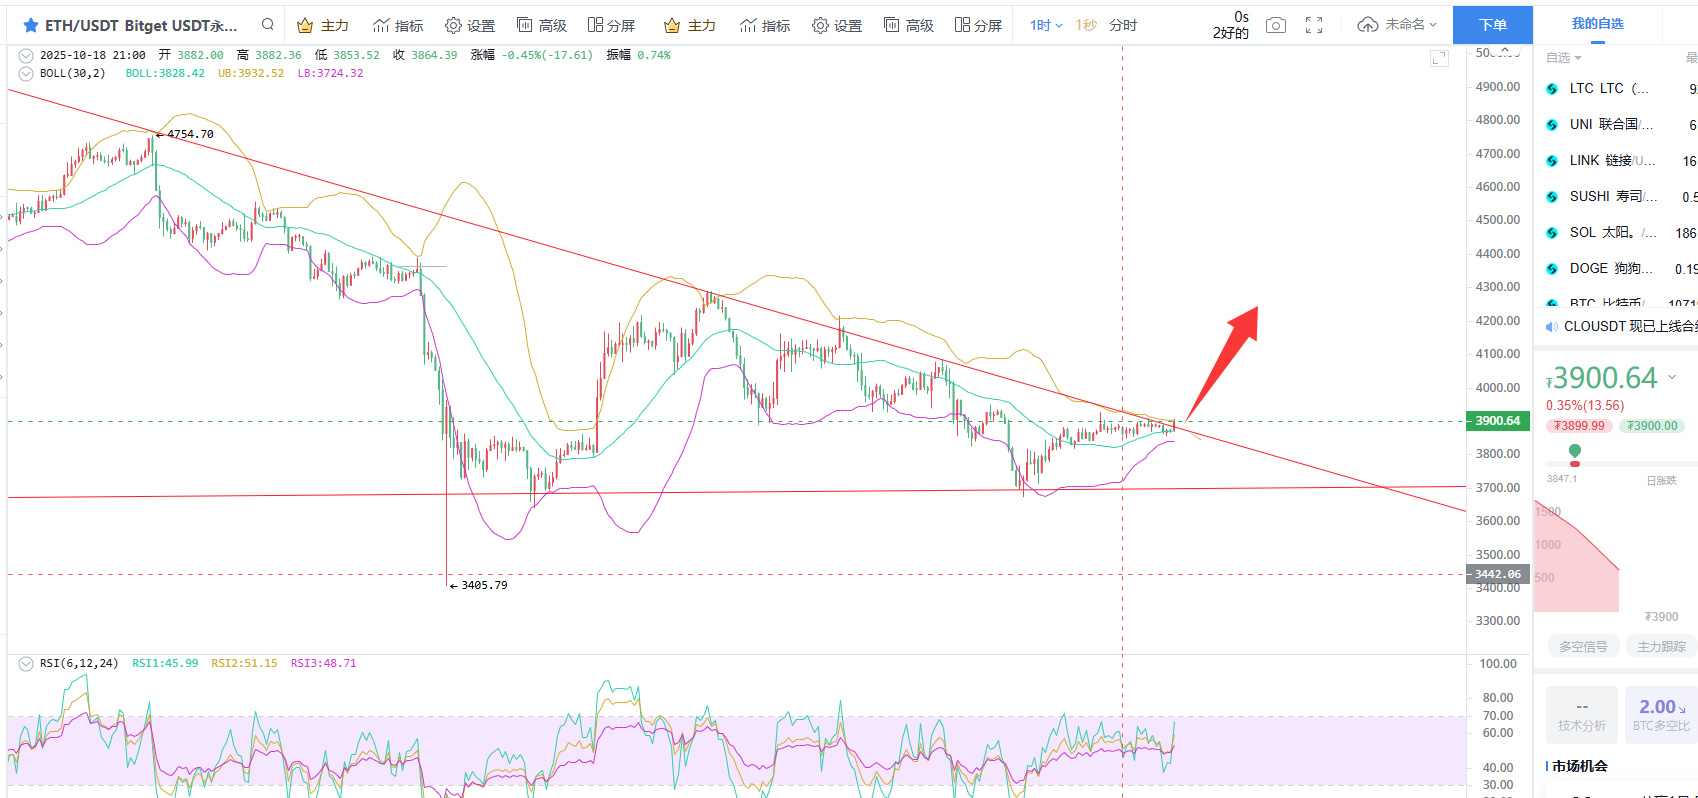Viewport: 1698px width, 798px height.
Task: Click the gray 3442.06 crosshair price axis label
Action: pos(1497,575)
